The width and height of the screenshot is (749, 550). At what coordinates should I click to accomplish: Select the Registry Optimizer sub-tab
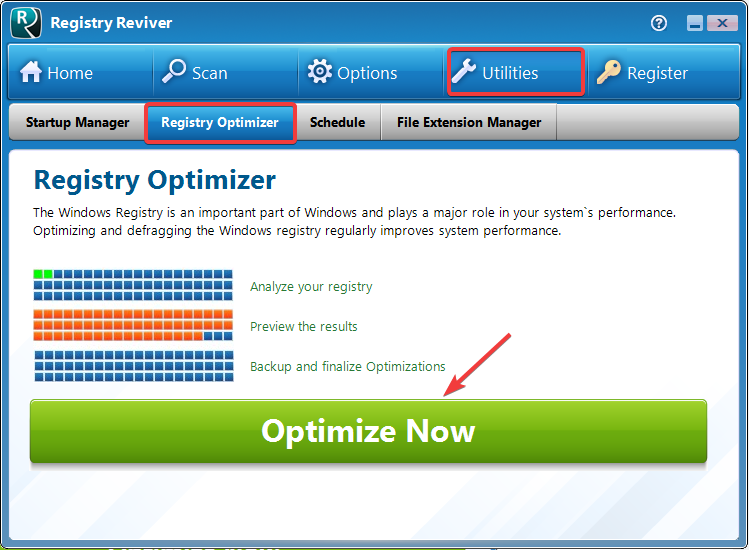220,123
